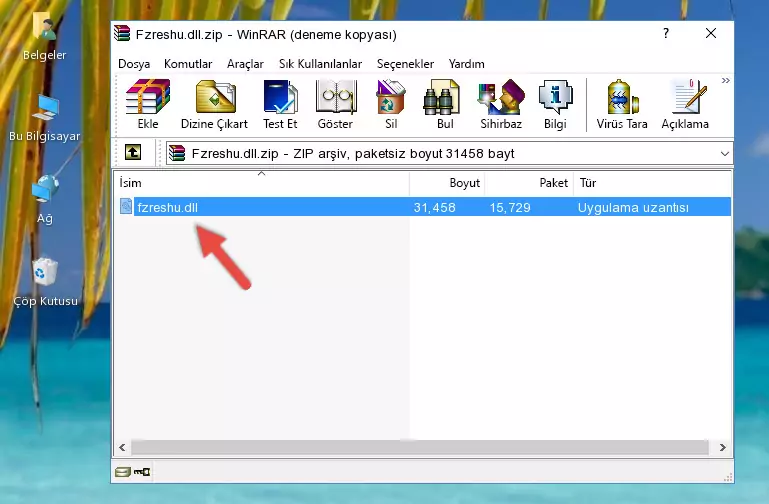The width and height of the screenshot is (769, 504).
Task: Select Çöp Kutusu recycle bin icon
Action: tap(45, 272)
